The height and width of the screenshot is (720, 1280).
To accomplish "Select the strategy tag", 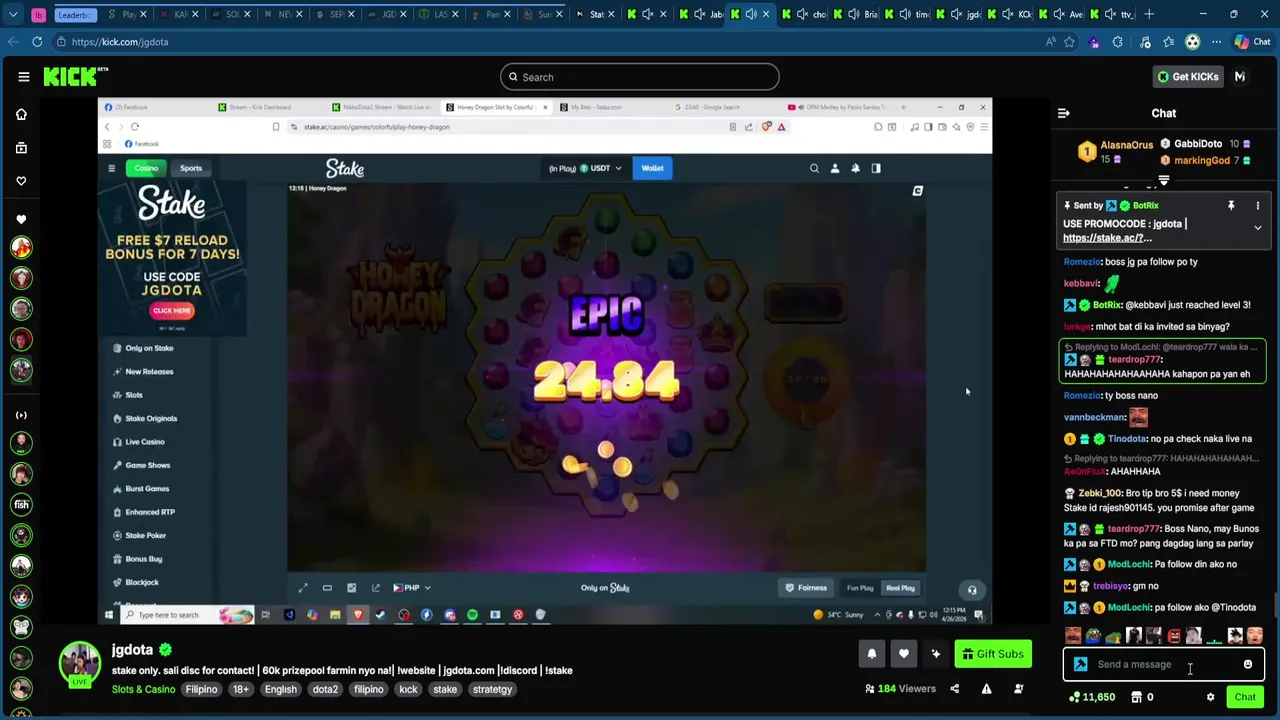I will pos(492,689).
